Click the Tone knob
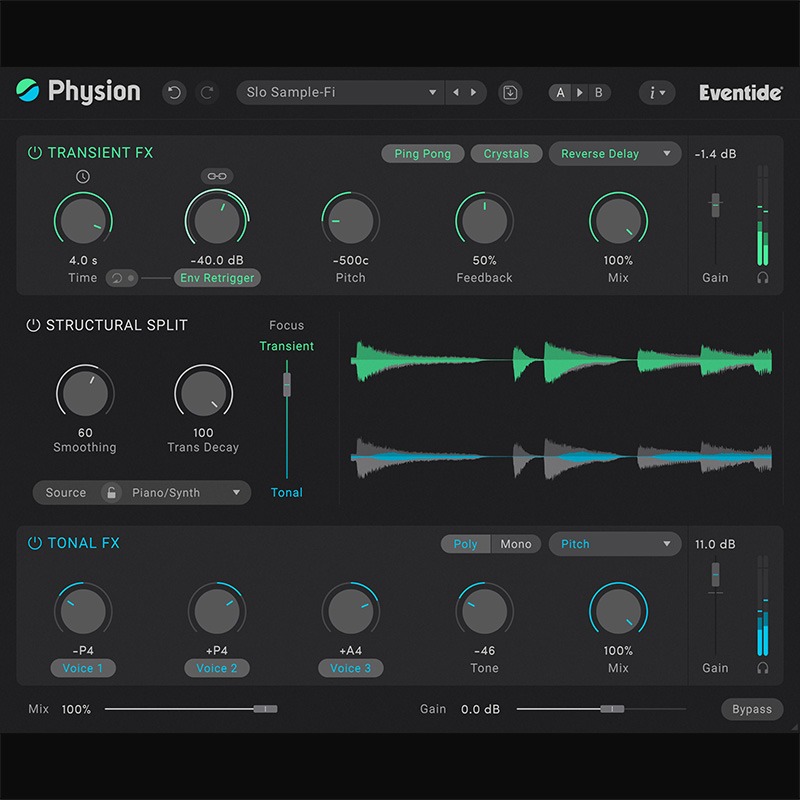Screen dimensions: 800x800 tap(484, 611)
